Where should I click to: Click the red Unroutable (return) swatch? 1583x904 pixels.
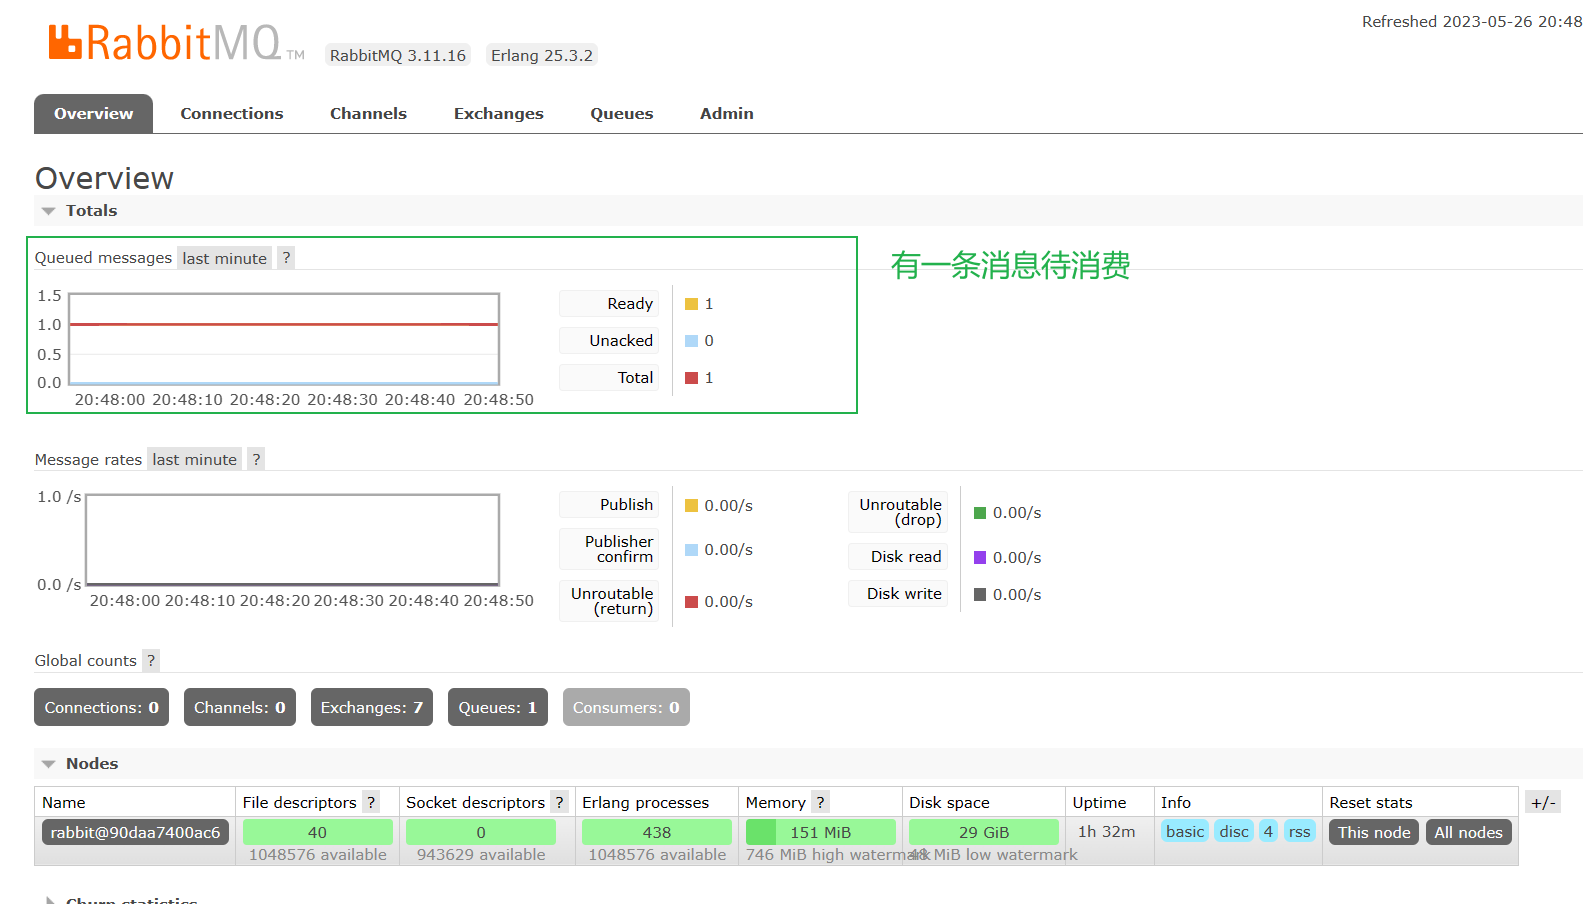(x=691, y=602)
